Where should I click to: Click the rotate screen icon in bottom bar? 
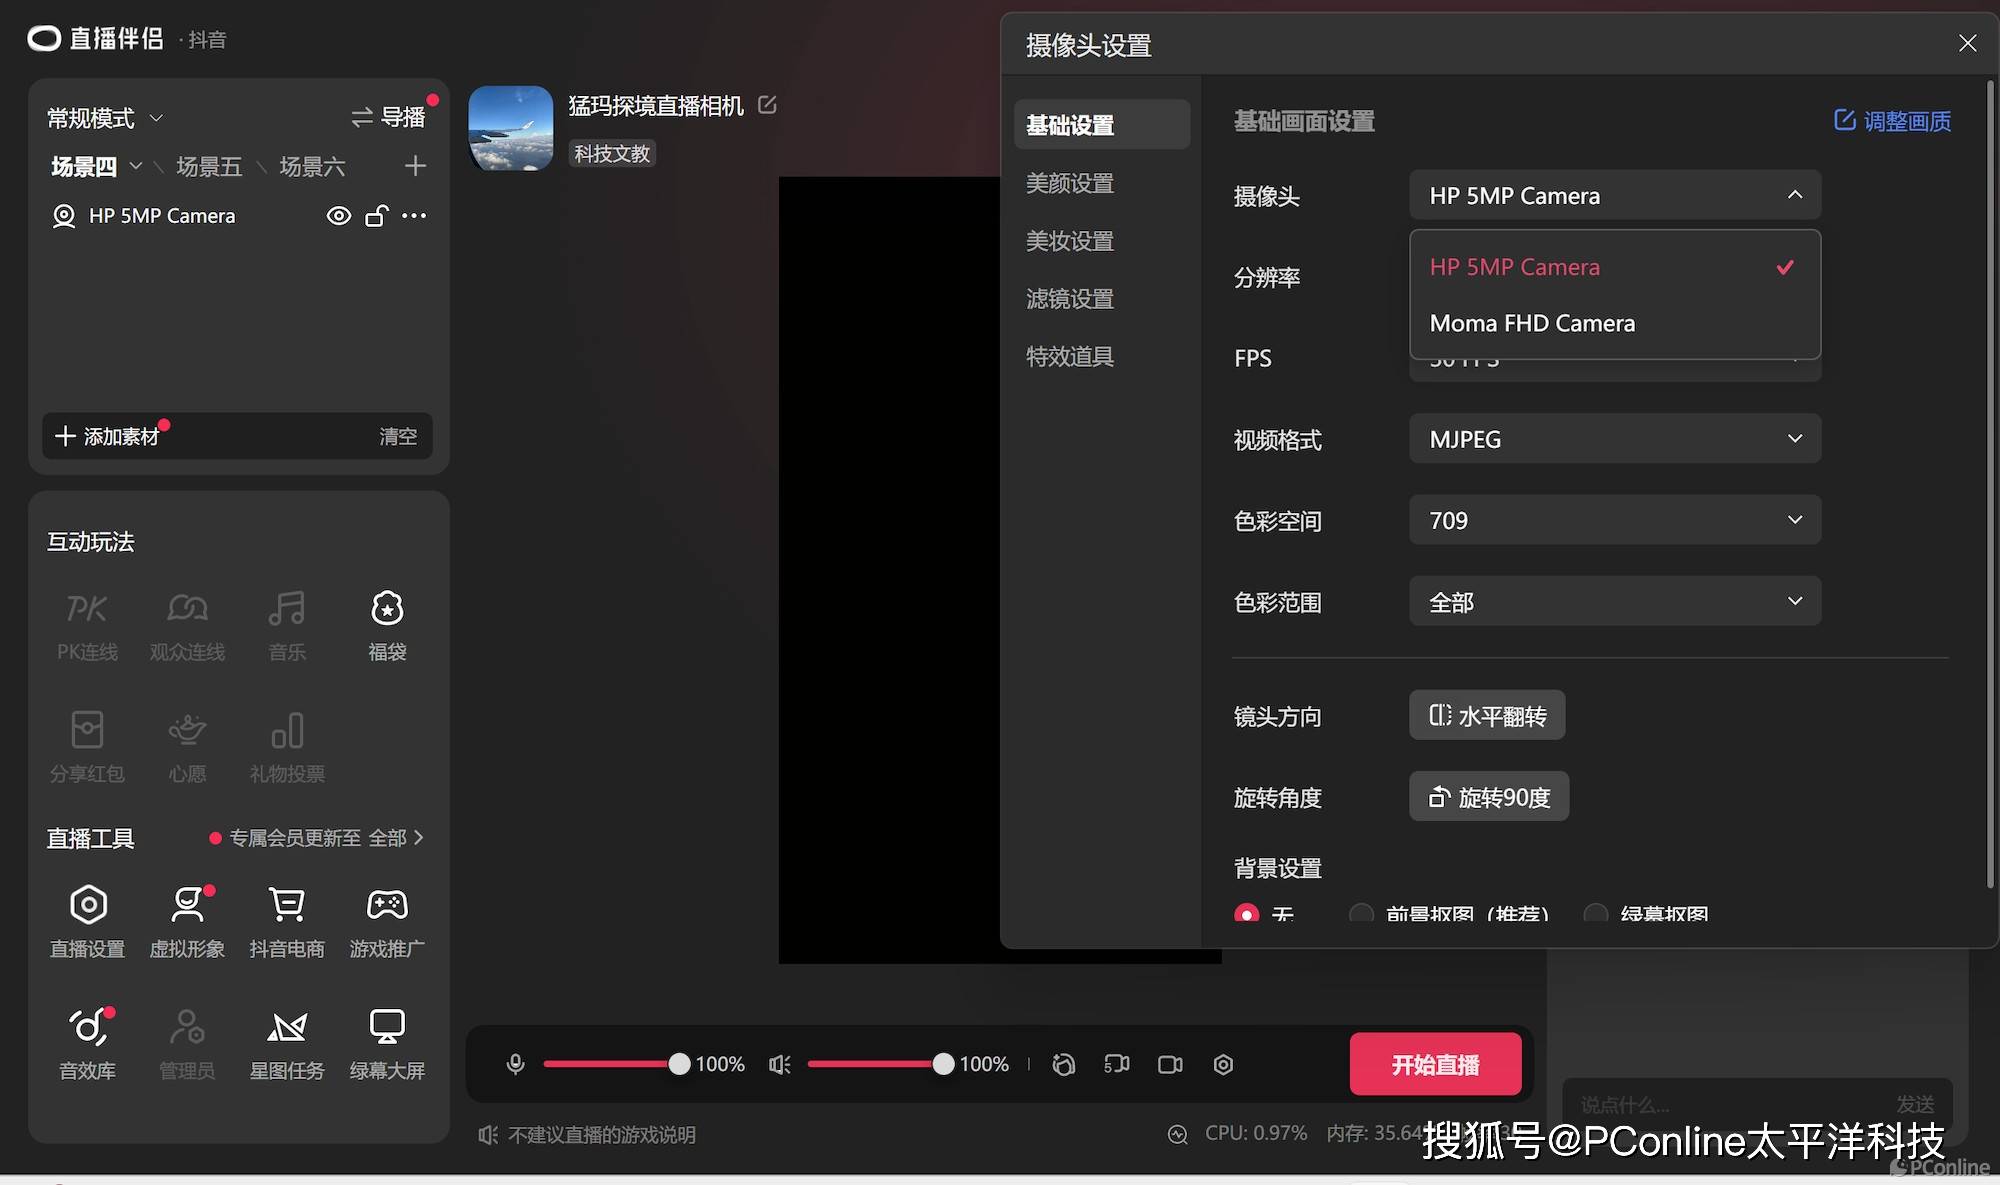[x=1064, y=1064]
